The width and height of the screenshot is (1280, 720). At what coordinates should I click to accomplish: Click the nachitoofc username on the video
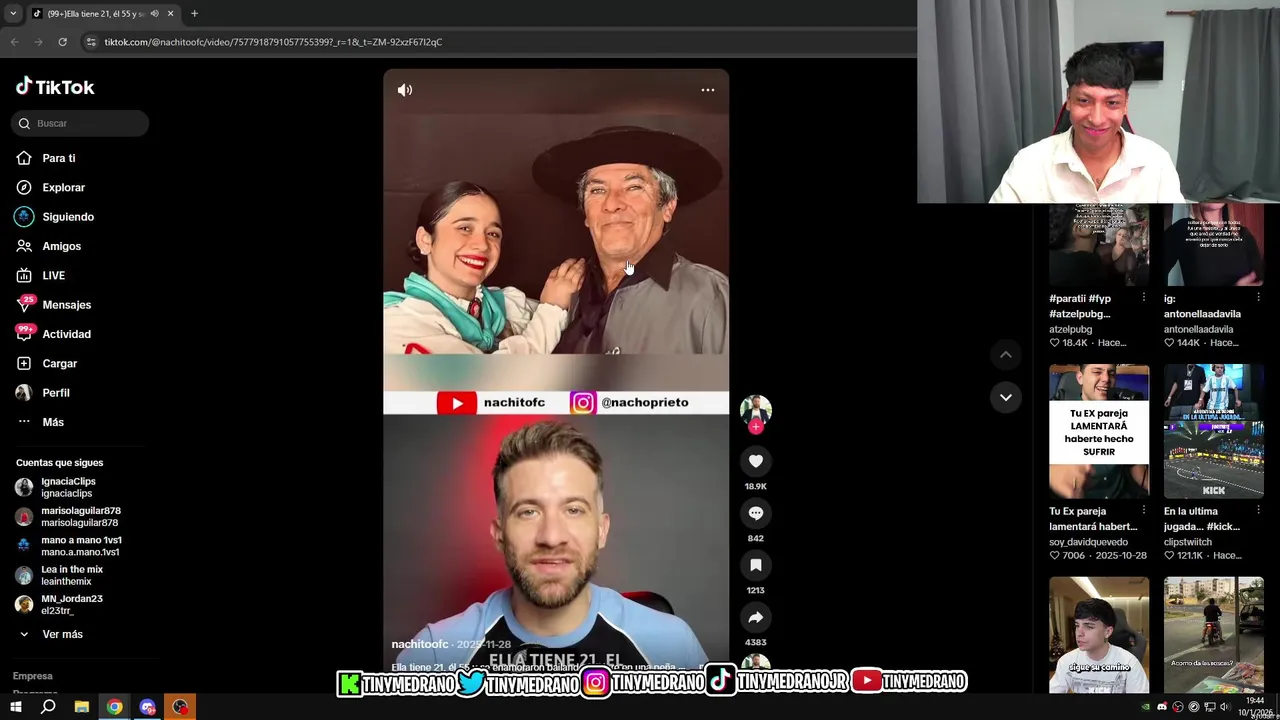[x=420, y=644]
